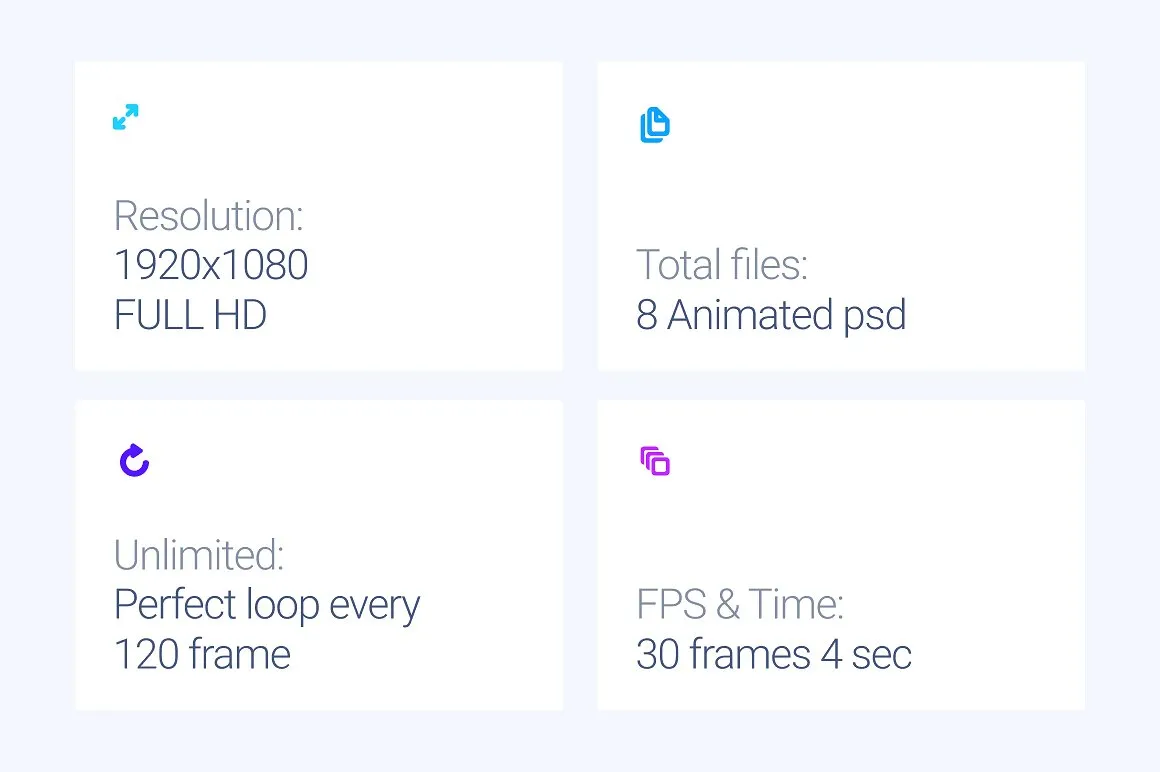Select the "120 frame" text
Viewport: 1160px width, 772px height.
pos(202,655)
